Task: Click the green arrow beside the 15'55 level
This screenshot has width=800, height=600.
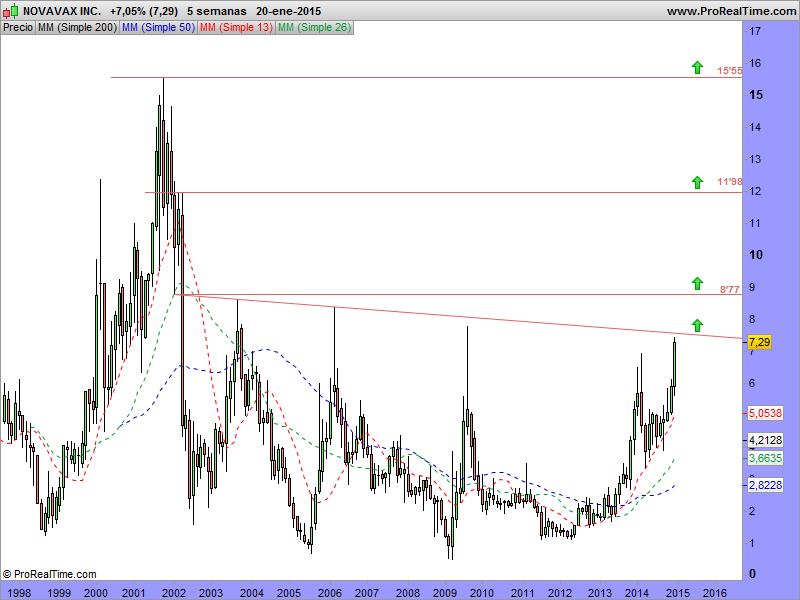Action: pos(697,67)
